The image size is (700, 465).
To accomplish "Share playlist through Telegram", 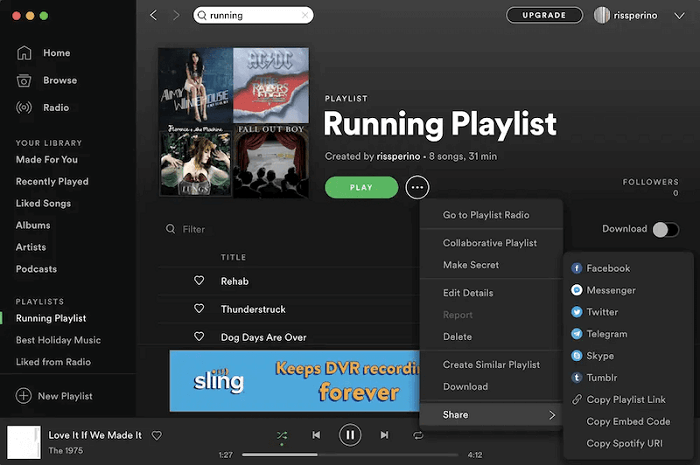I will click(x=599, y=334).
